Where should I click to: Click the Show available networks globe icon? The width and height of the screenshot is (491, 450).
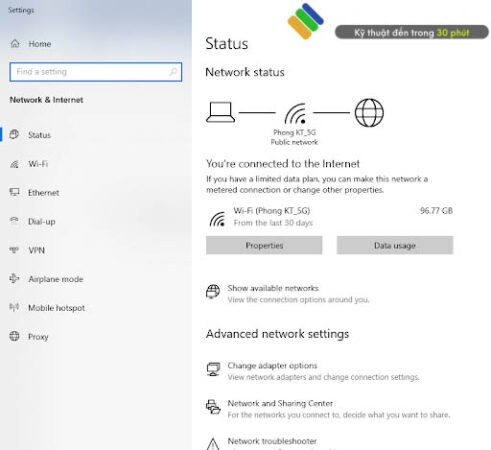(213, 291)
